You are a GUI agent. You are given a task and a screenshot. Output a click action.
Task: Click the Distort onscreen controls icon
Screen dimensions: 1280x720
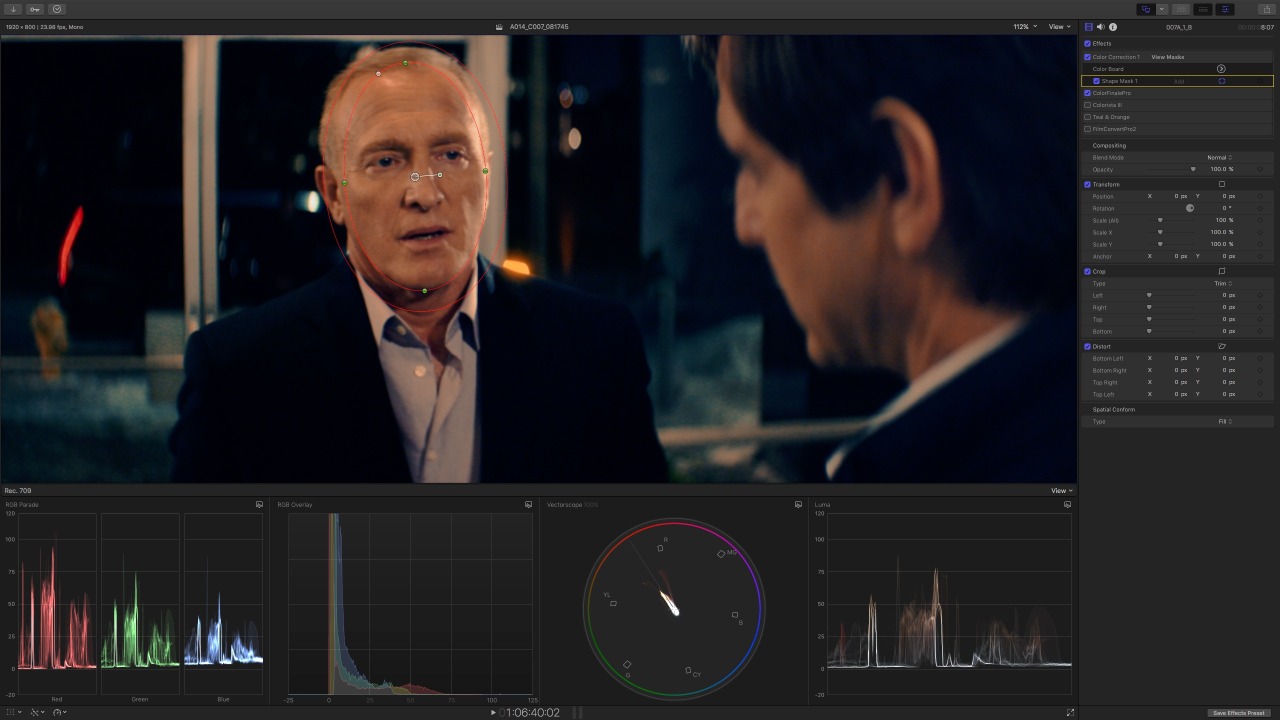[x=1222, y=346]
